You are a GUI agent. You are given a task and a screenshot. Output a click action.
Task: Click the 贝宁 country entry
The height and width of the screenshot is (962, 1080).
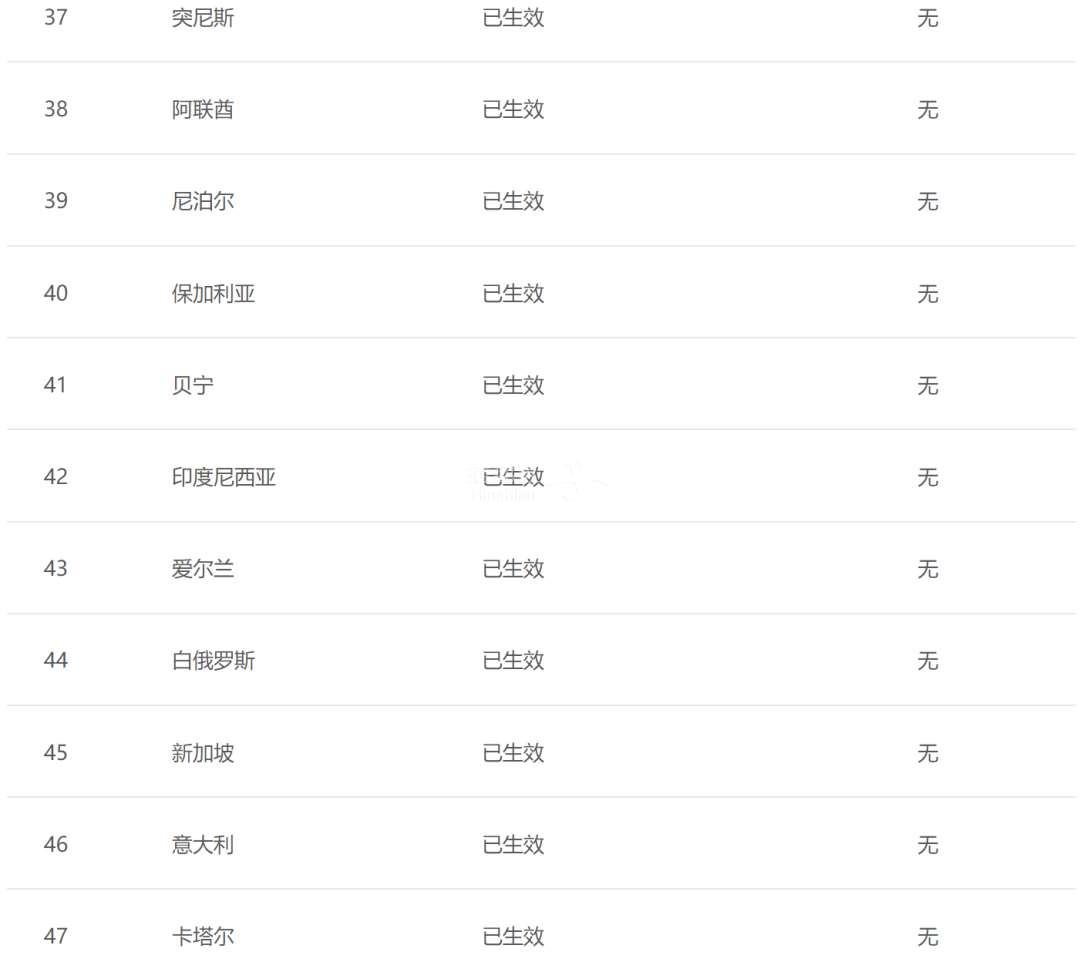coord(192,385)
